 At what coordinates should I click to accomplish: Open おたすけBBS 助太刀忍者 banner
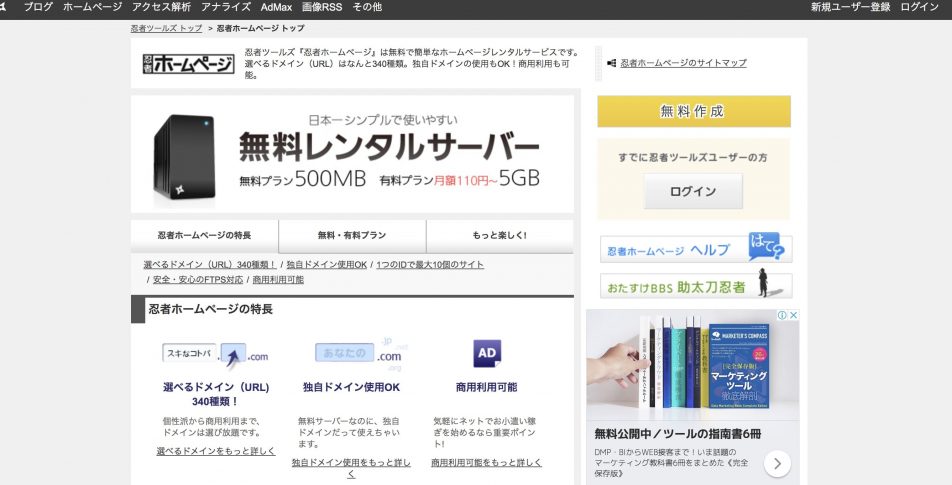[x=696, y=286]
